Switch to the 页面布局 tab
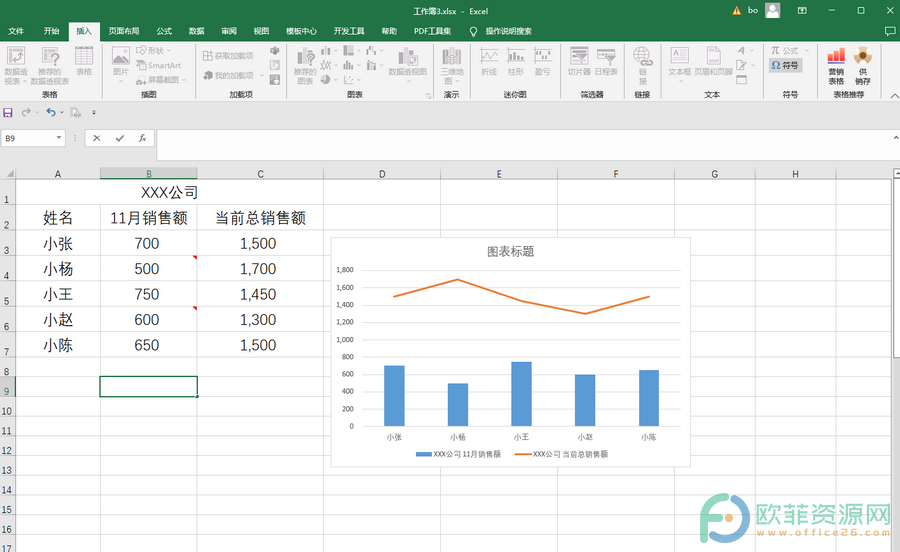 click(x=124, y=31)
